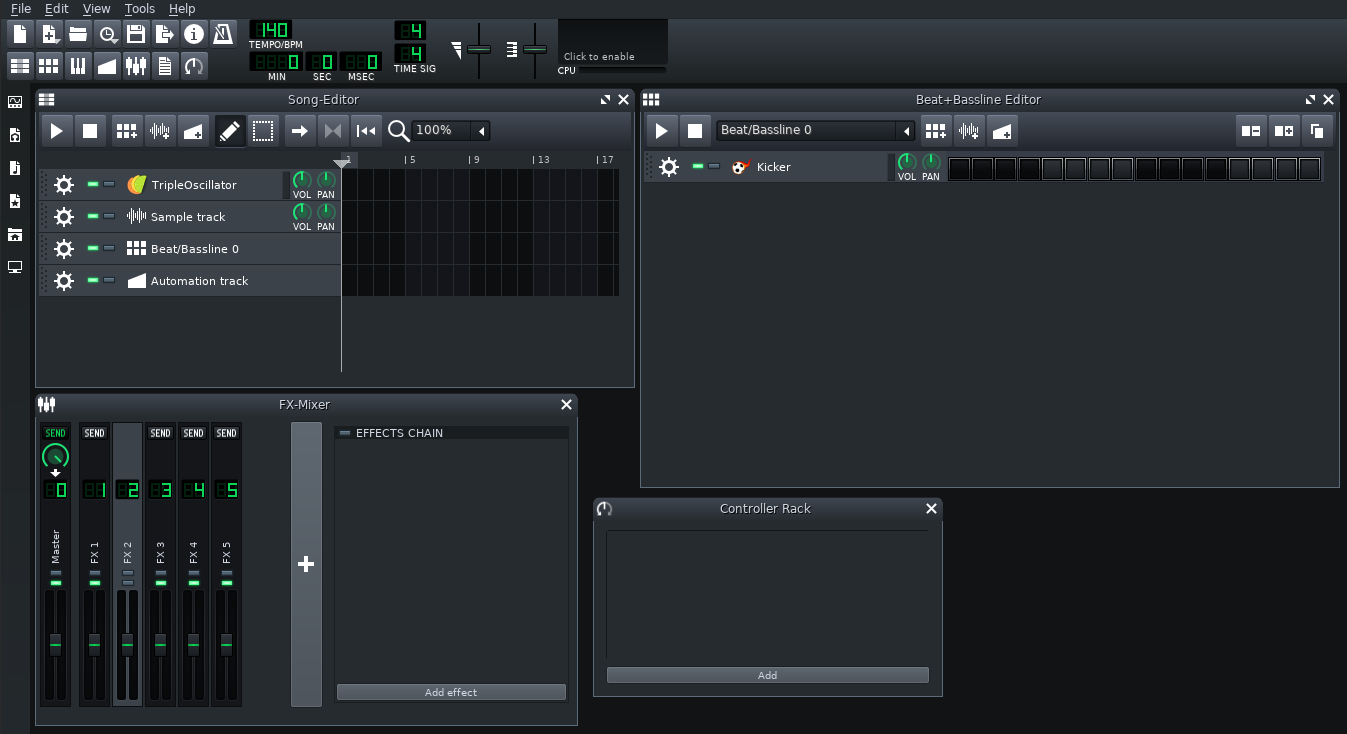Open the View menu
The image size is (1347, 734).
tap(96, 9)
